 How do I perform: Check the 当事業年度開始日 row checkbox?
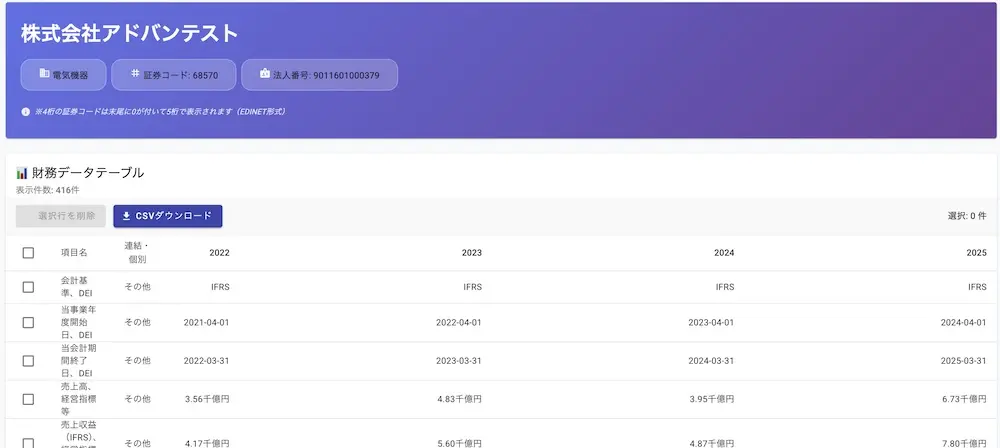click(x=28, y=323)
